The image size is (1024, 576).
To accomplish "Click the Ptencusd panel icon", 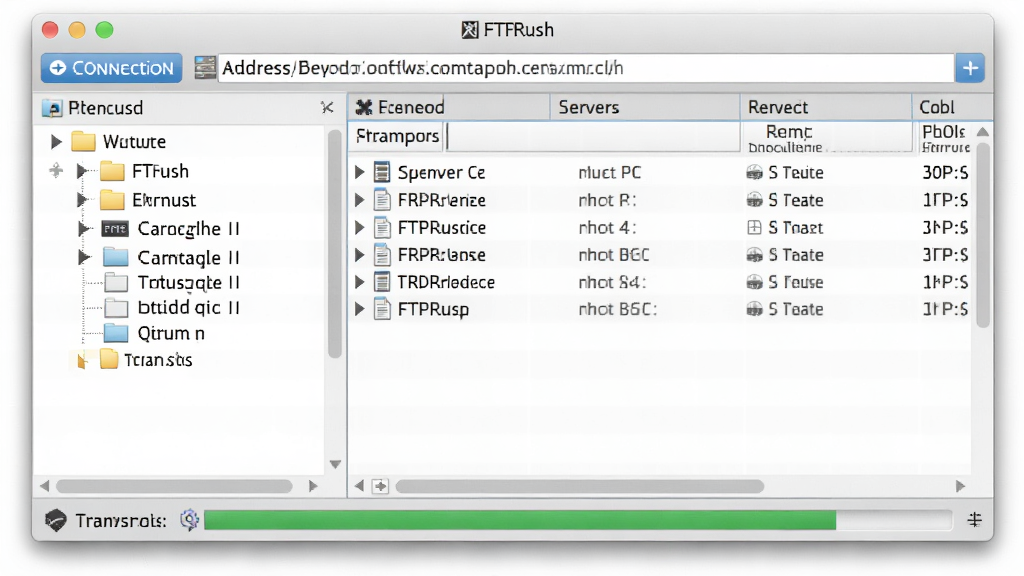I will [52, 108].
